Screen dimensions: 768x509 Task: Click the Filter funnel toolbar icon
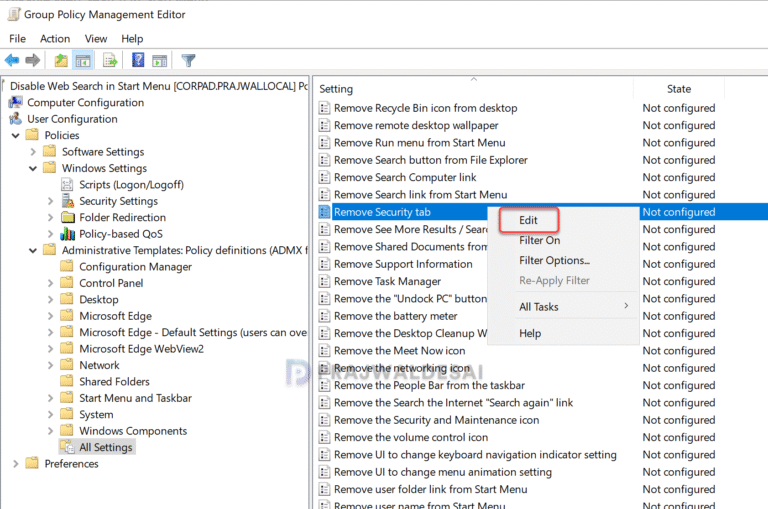pos(189,61)
